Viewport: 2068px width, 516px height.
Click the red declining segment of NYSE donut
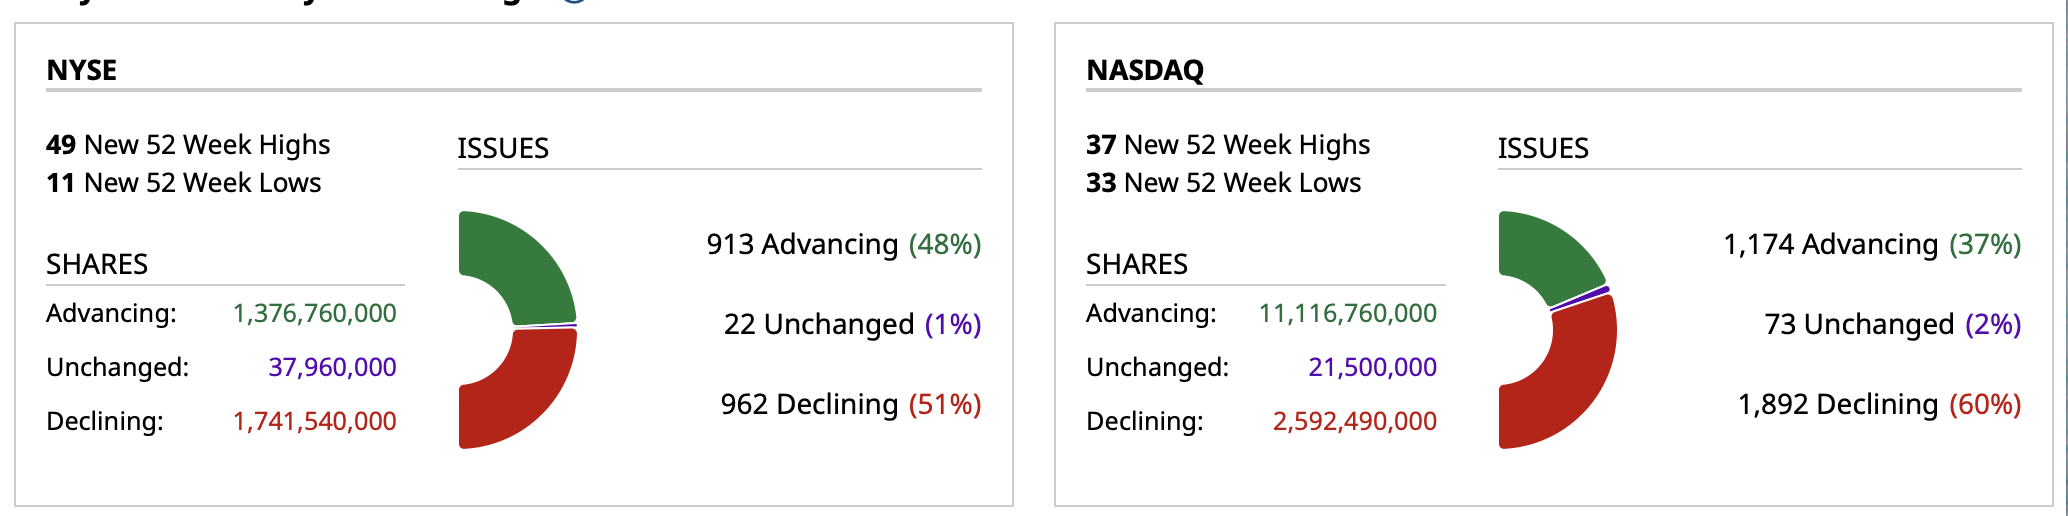pos(525,395)
